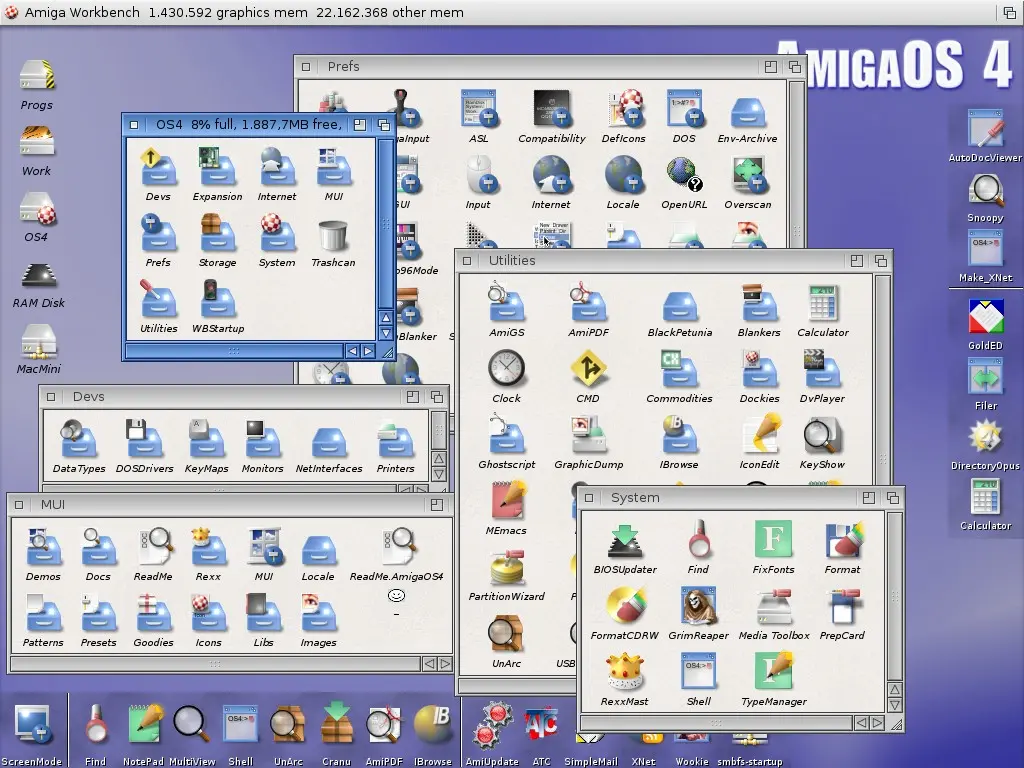The image size is (1024, 768).
Task: Select the System window title bar
Action: pos(700,497)
